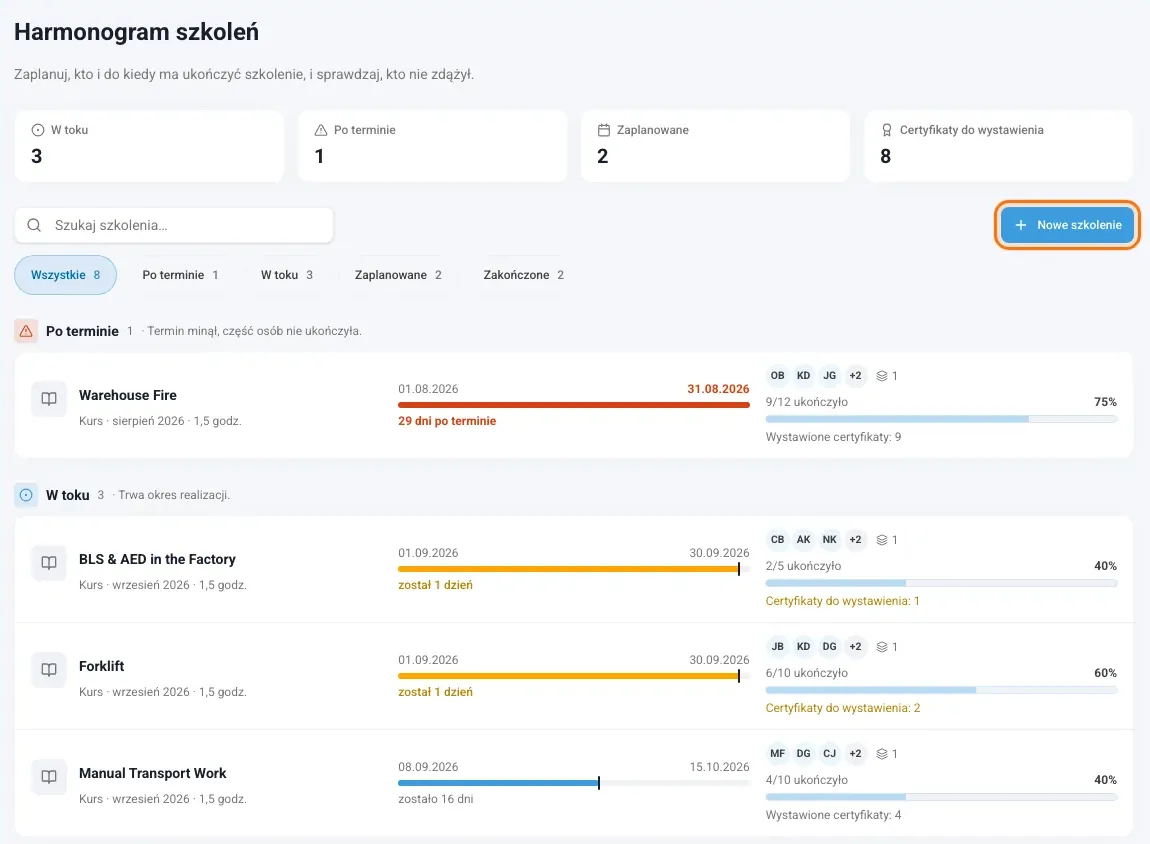1150x844 pixels.
Task: Select the Wszystkie filter tab
Action: [x=65, y=275]
